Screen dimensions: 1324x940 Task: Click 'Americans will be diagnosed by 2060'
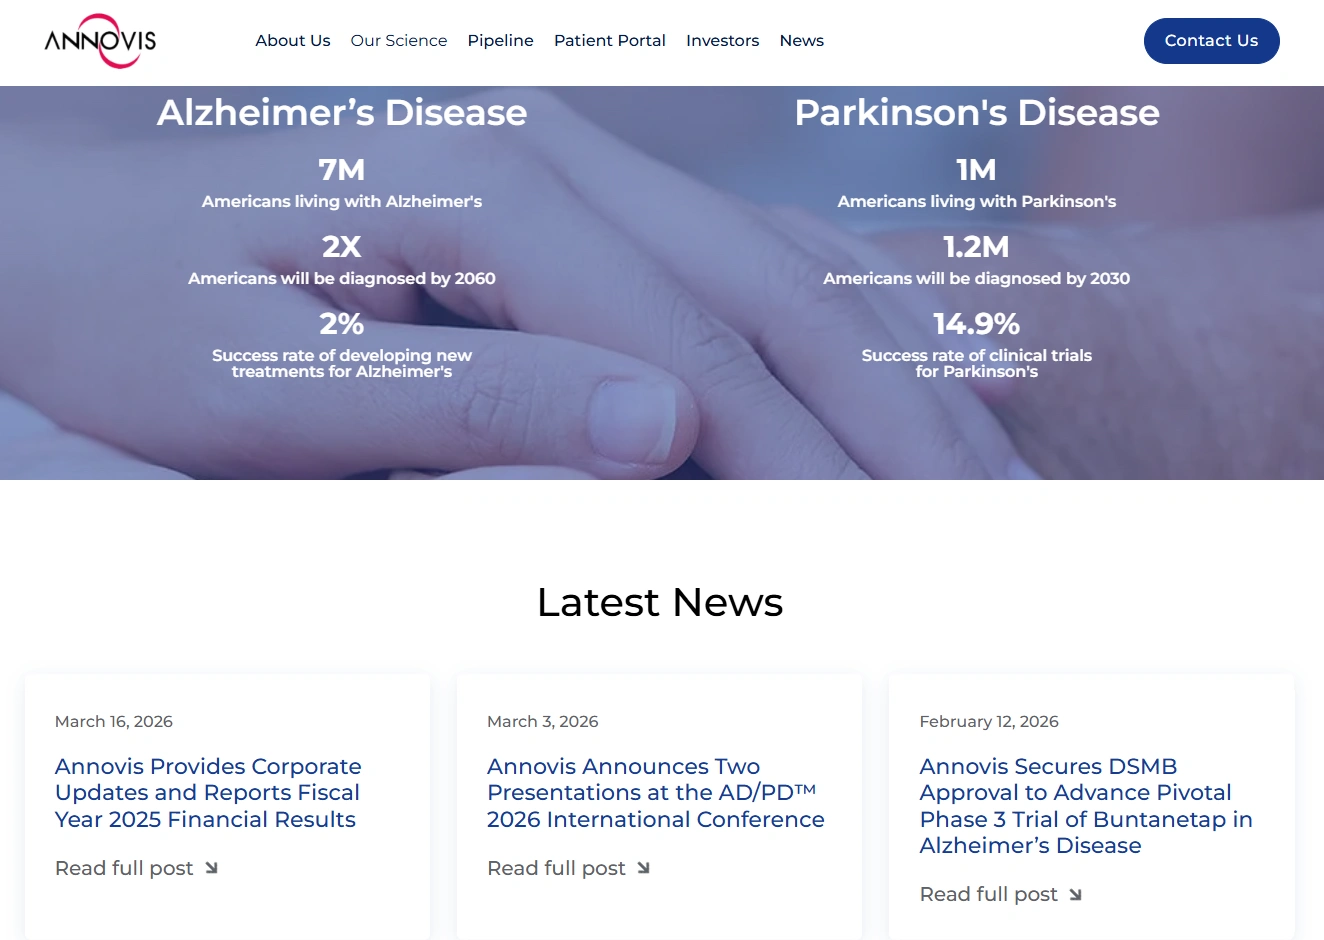coord(342,278)
